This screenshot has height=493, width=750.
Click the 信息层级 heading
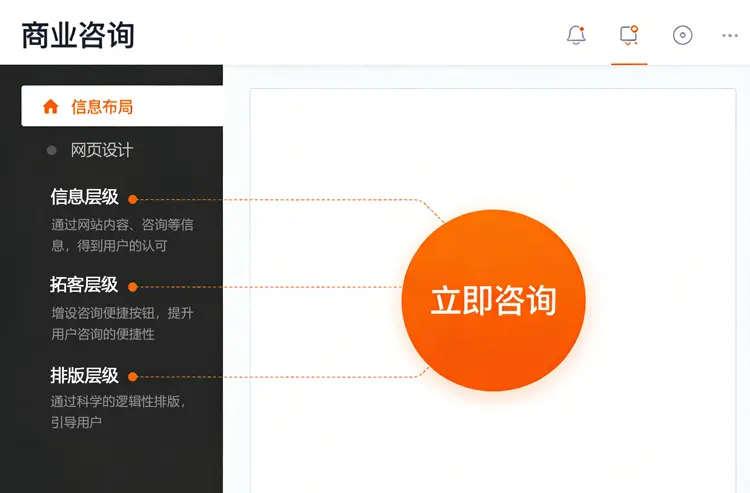click(x=84, y=198)
